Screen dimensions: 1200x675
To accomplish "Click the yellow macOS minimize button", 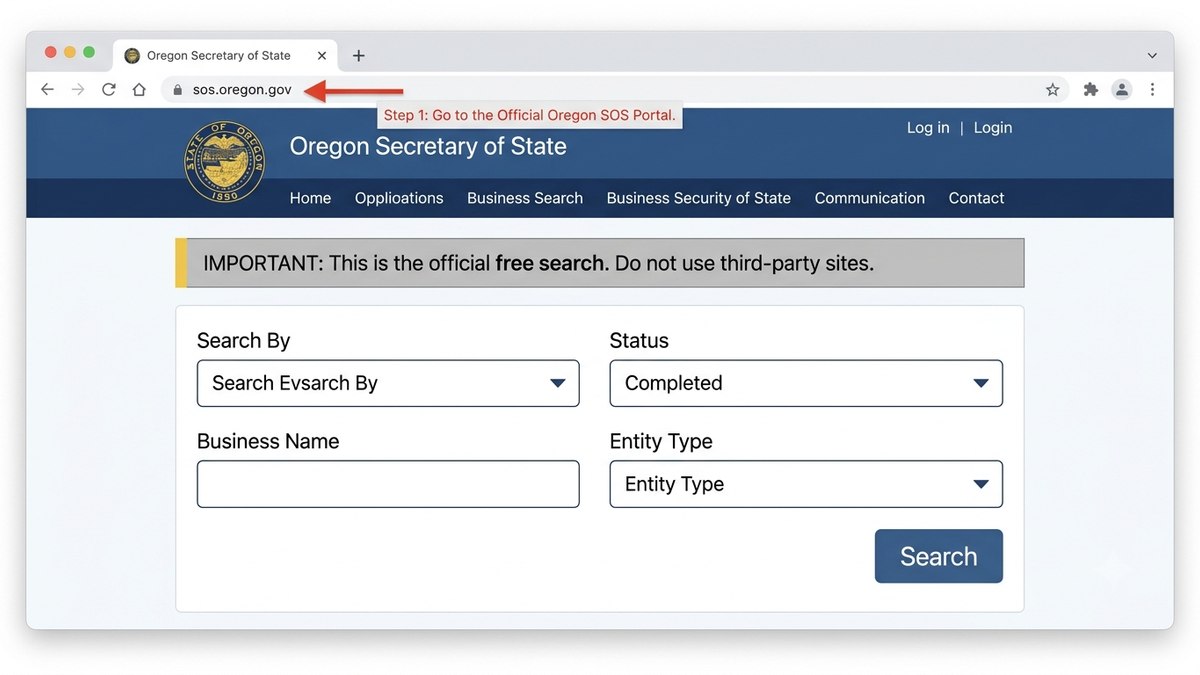I will tap(70, 52).
